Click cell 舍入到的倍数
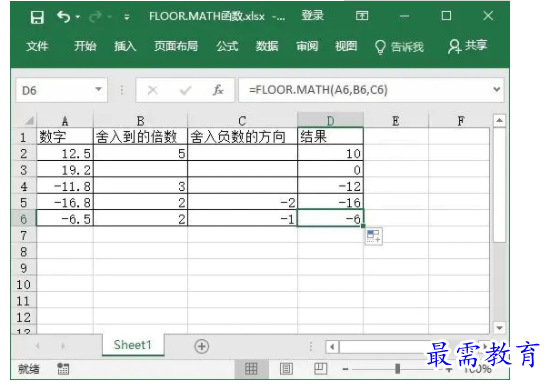Viewport: 548px width, 386px height. (140, 136)
